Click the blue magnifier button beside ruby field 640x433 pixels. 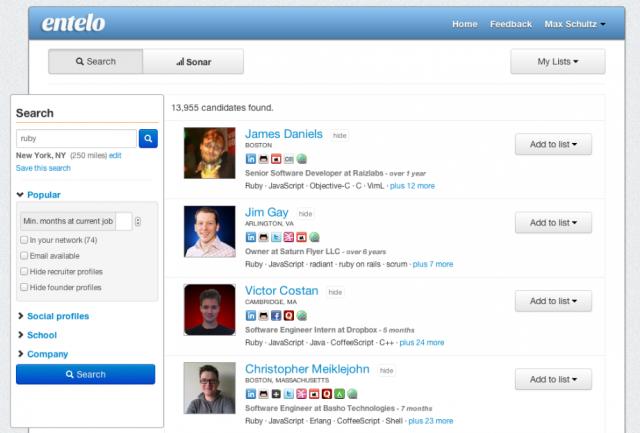pyautogui.click(x=148, y=138)
